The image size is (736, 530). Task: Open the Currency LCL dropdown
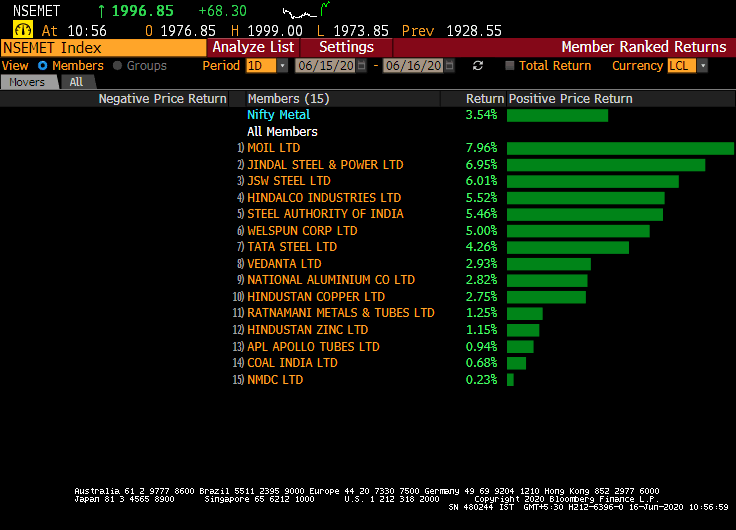pos(702,66)
